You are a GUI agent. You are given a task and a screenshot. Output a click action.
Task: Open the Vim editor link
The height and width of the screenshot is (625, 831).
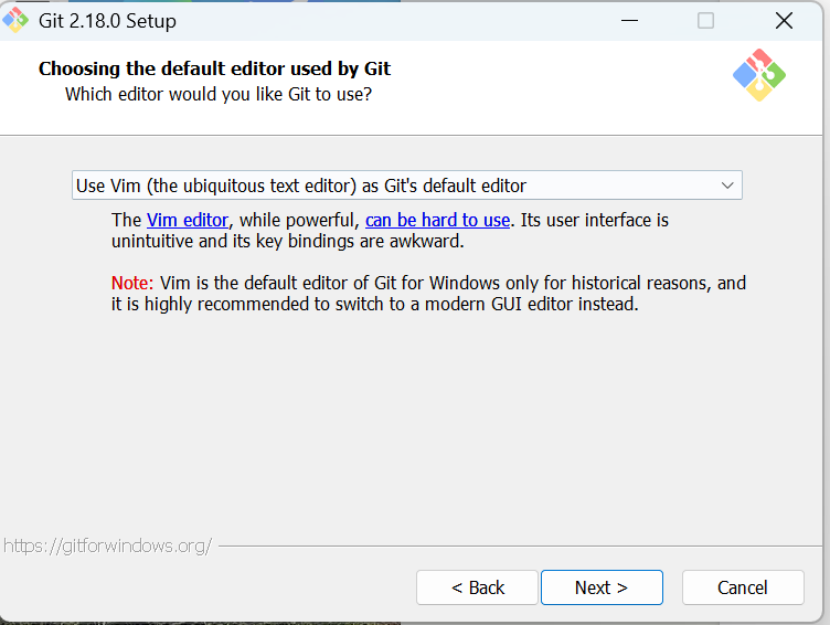[187, 220]
